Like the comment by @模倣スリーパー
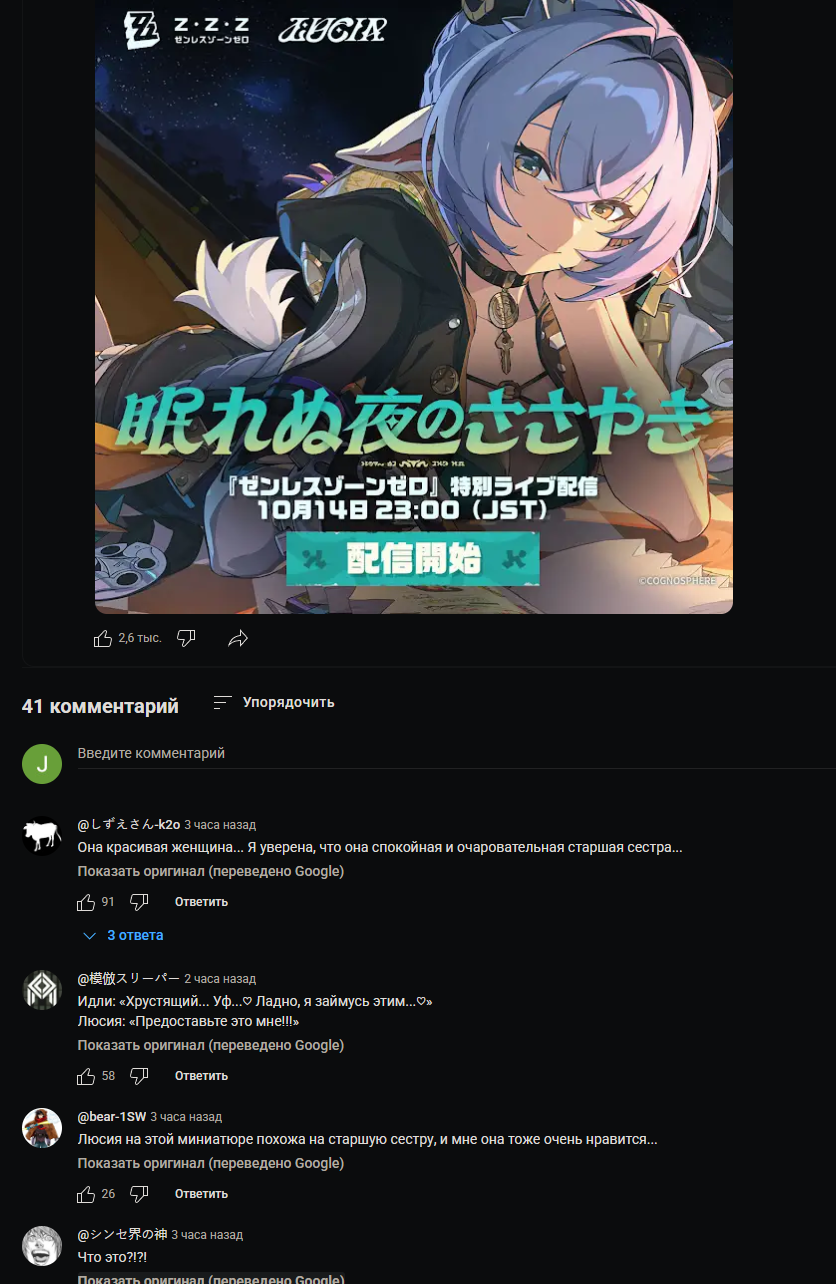836x1284 pixels. pyautogui.click(x=86, y=1076)
